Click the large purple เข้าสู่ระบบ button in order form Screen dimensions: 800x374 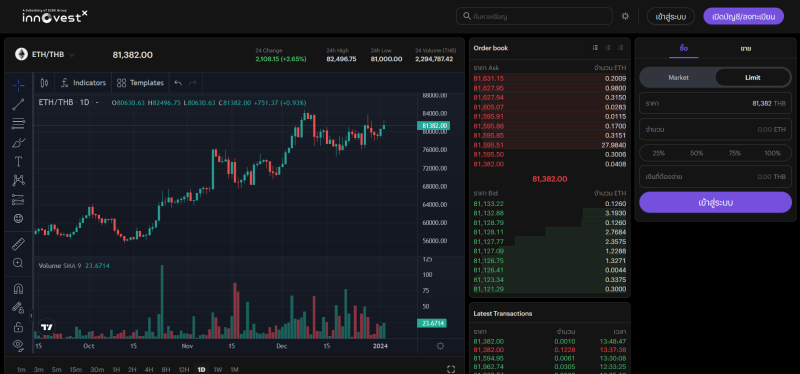[x=715, y=203]
